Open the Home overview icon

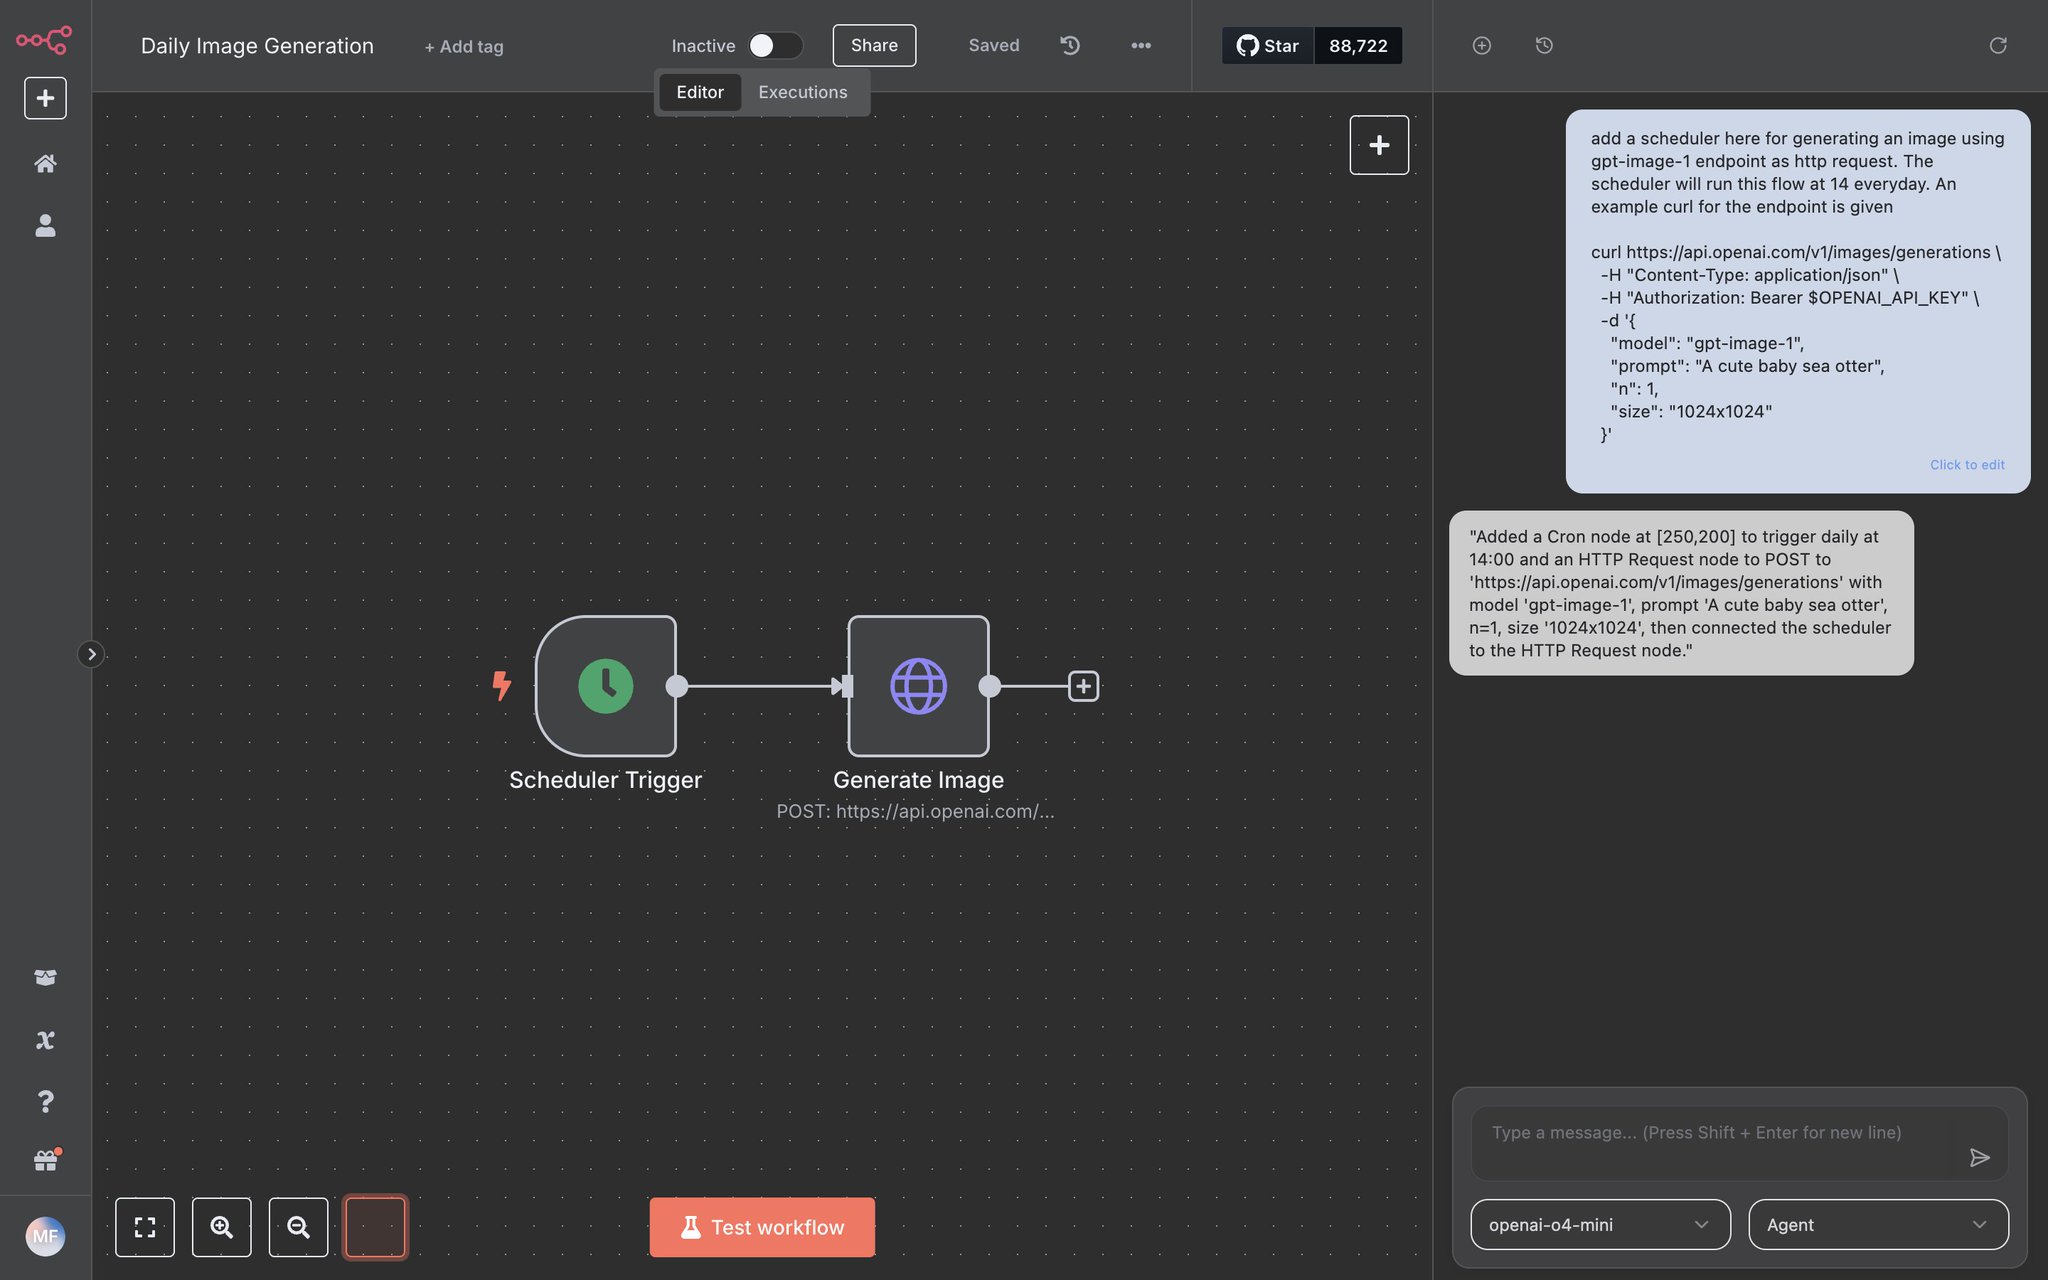pyautogui.click(x=45, y=163)
